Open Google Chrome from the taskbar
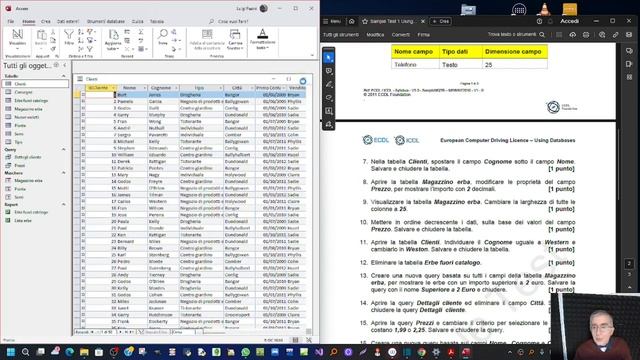This screenshot has height=360, width=640. 422,352
